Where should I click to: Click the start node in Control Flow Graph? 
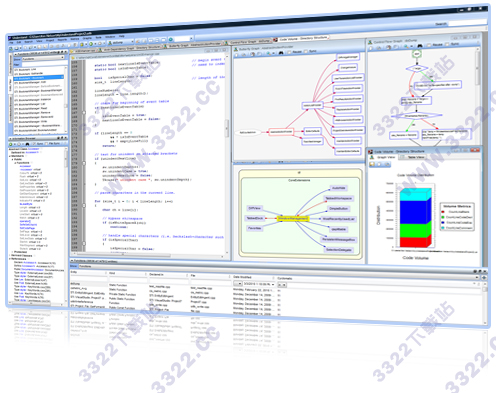coord(417,53)
